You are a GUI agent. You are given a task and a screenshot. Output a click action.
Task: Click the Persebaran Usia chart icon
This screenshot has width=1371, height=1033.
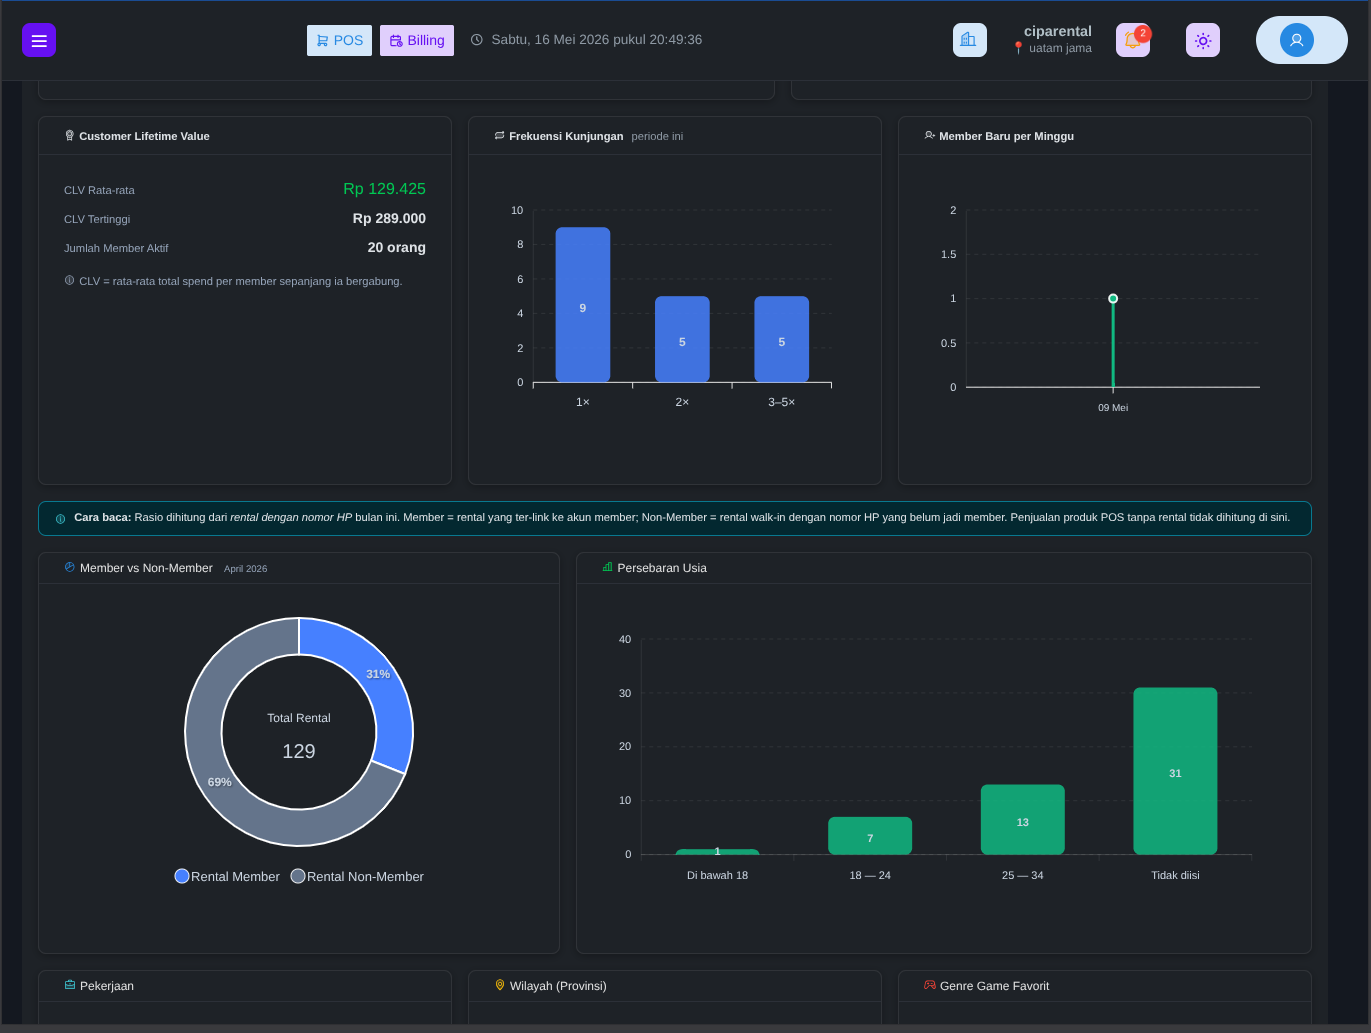607,567
